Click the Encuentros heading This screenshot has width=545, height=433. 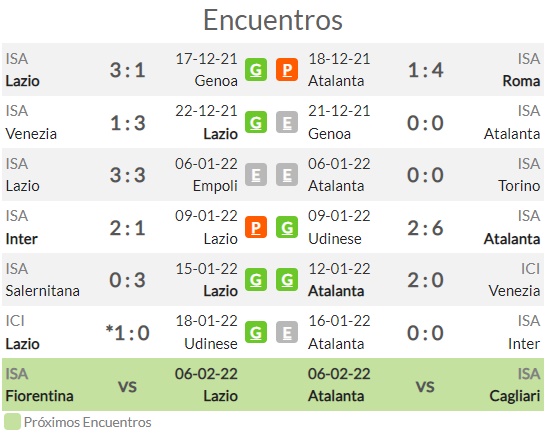pyautogui.click(x=273, y=20)
